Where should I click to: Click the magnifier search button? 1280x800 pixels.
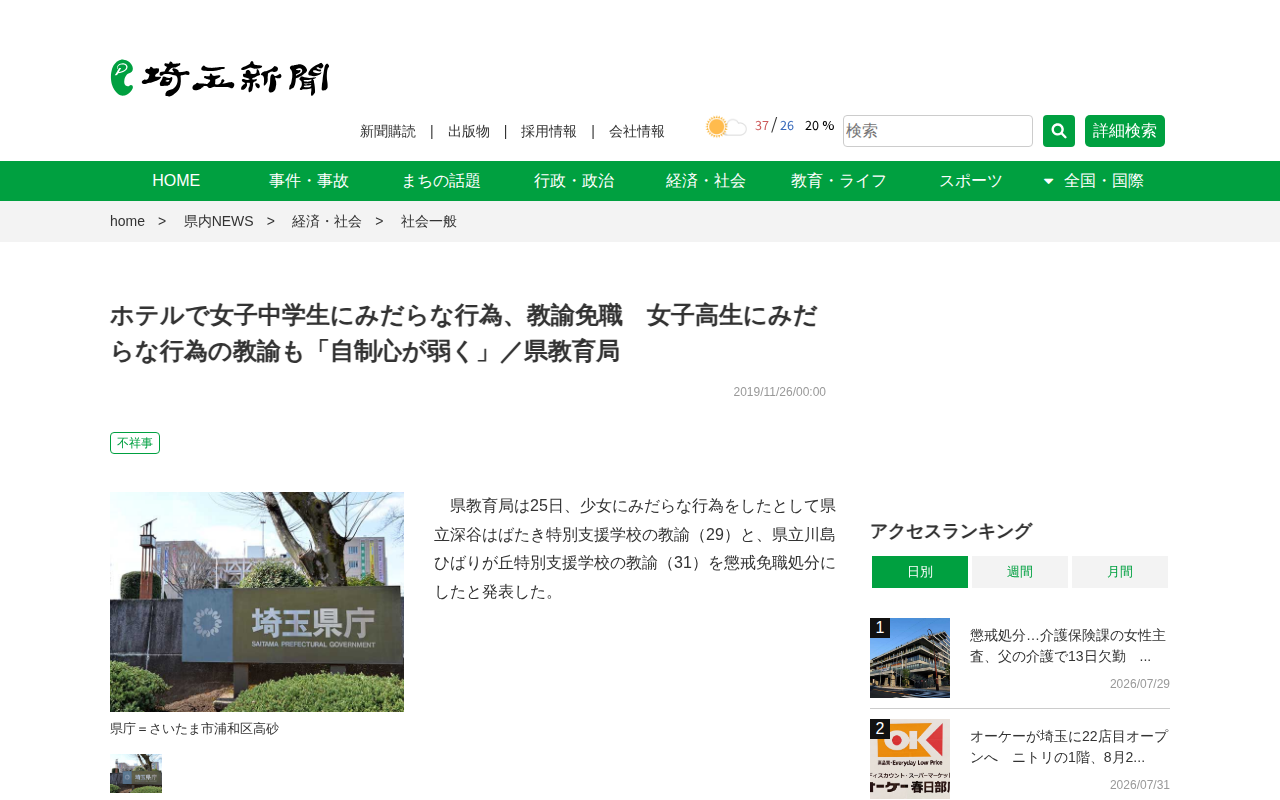(1059, 131)
